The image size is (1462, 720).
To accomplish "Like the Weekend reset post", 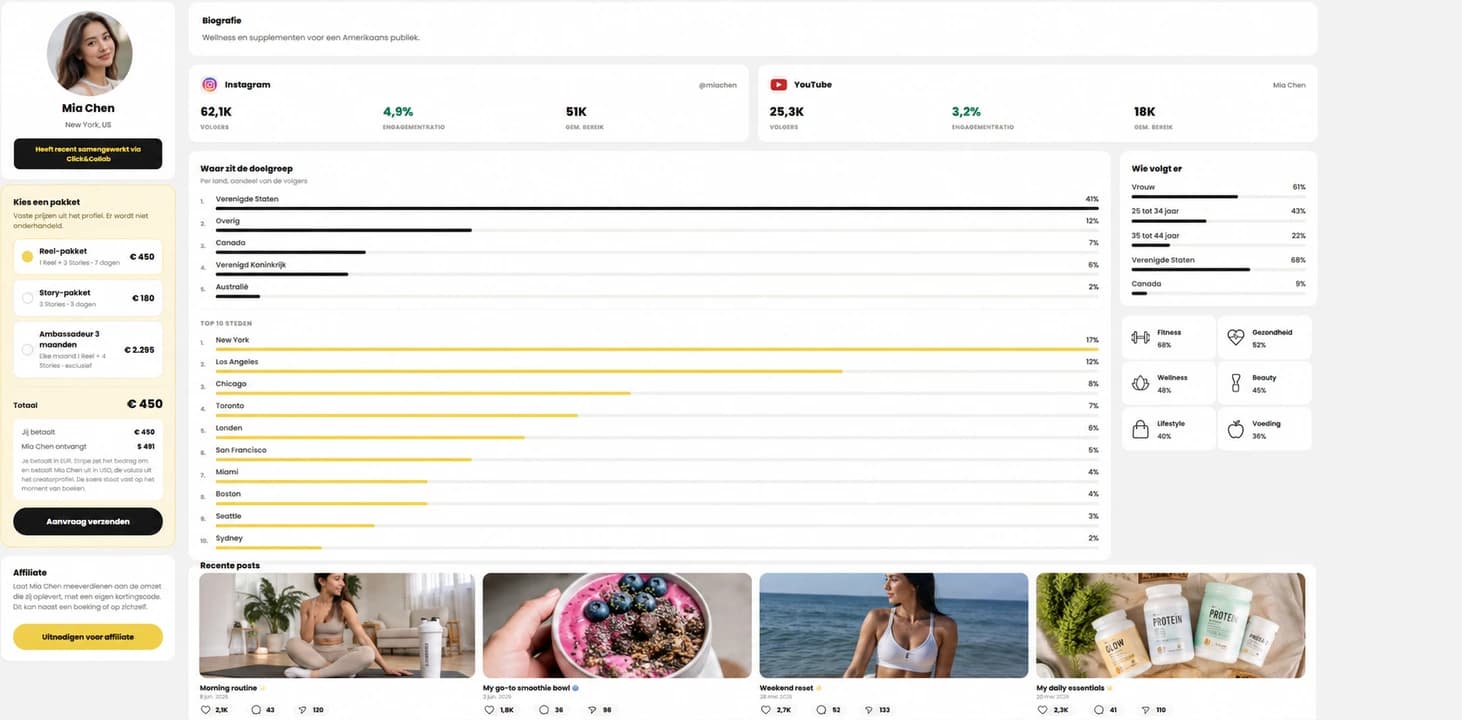I will click(x=767, y=710).
